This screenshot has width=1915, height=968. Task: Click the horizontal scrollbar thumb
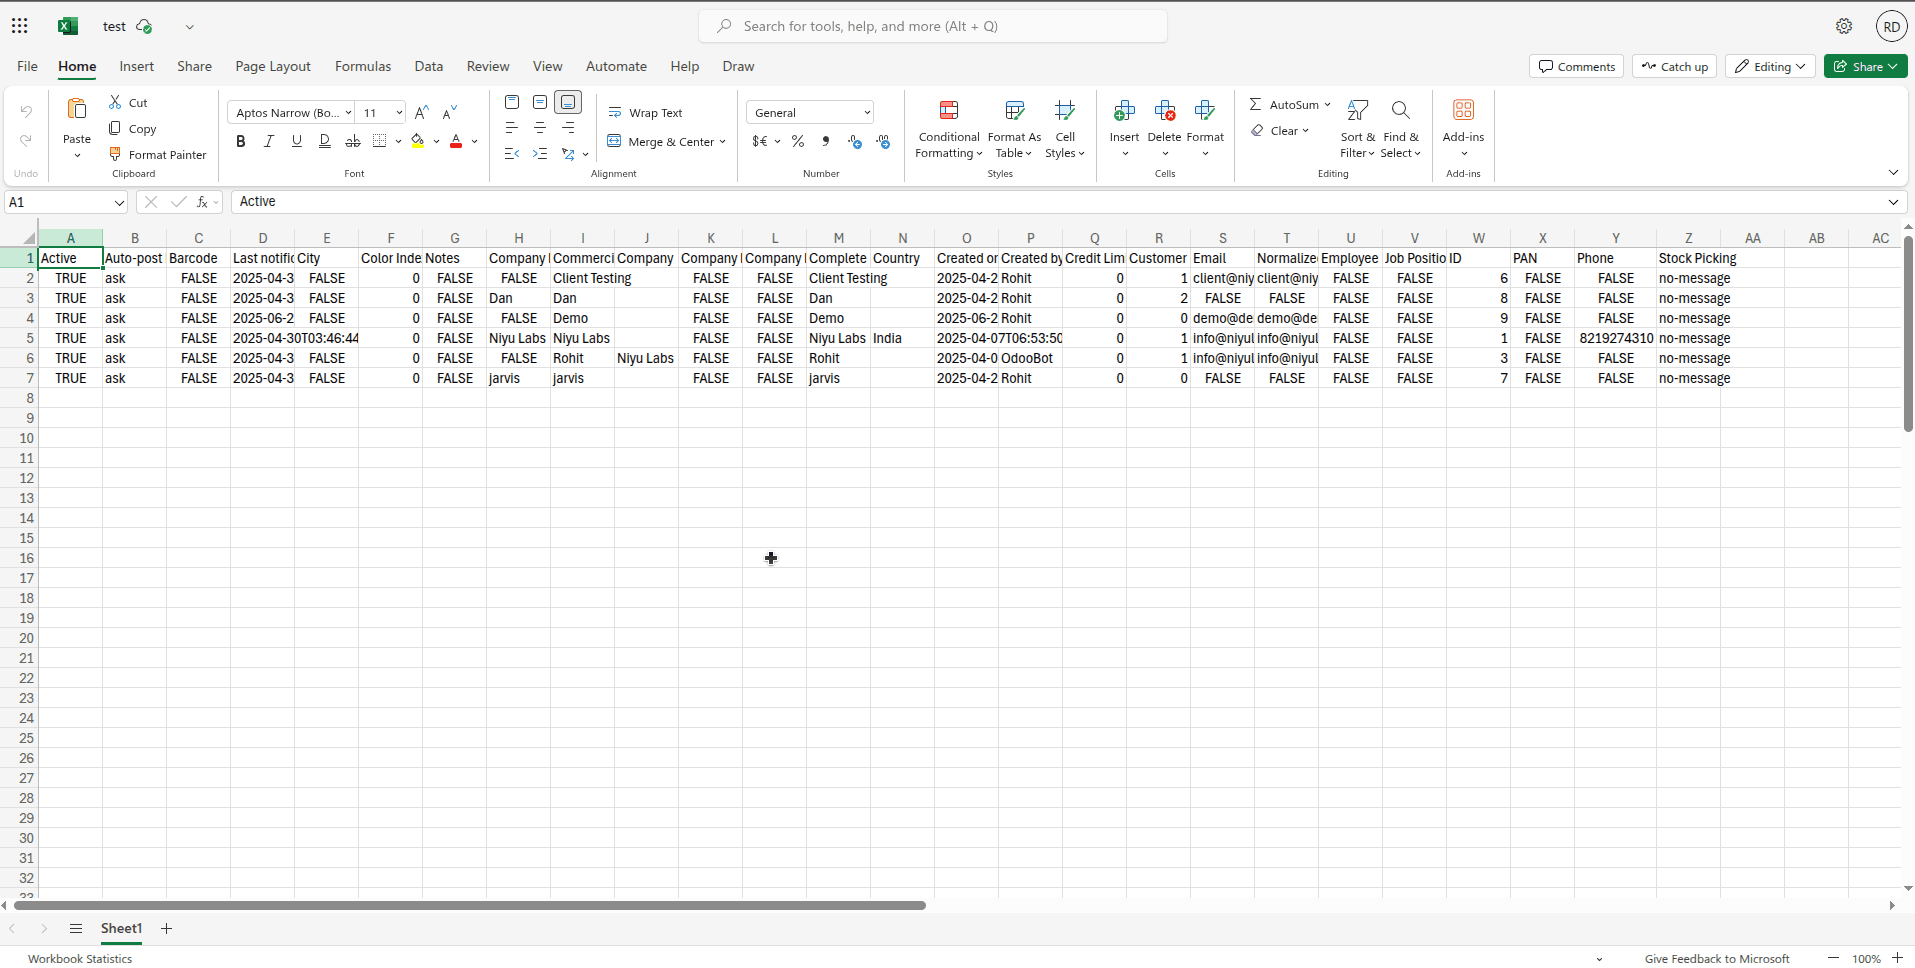tap(469, 905)
